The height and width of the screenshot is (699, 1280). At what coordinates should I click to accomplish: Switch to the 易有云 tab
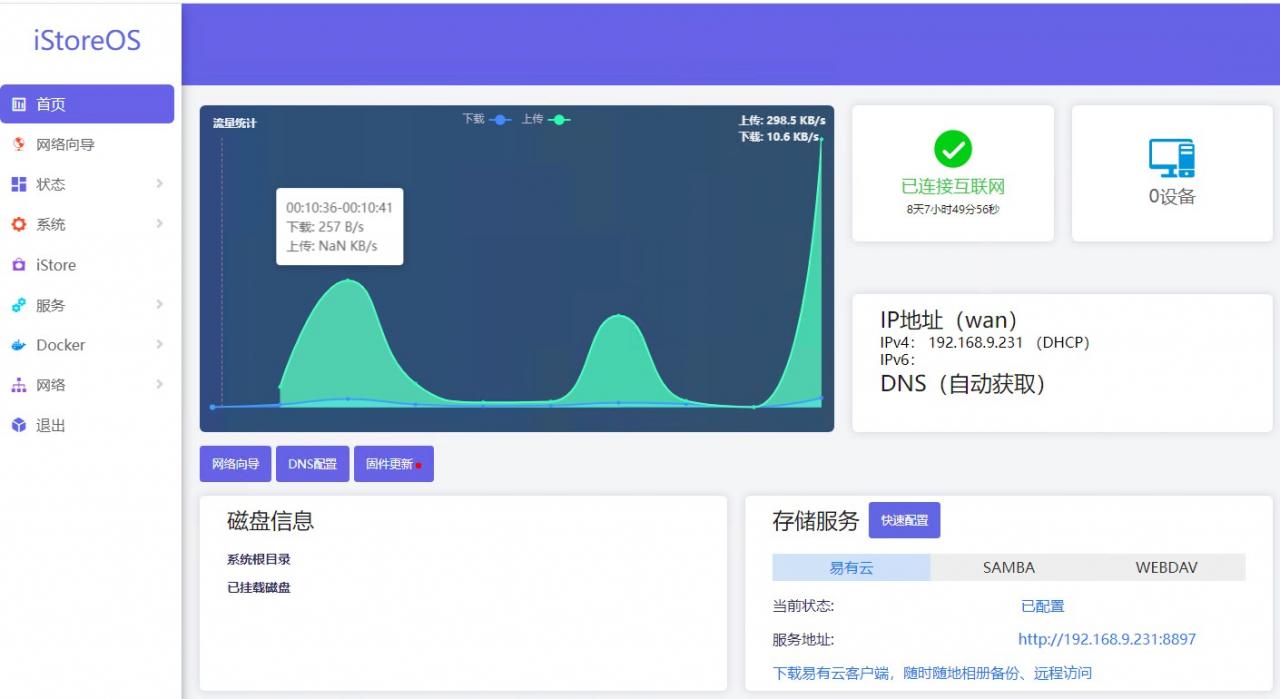tap(851, 567)
